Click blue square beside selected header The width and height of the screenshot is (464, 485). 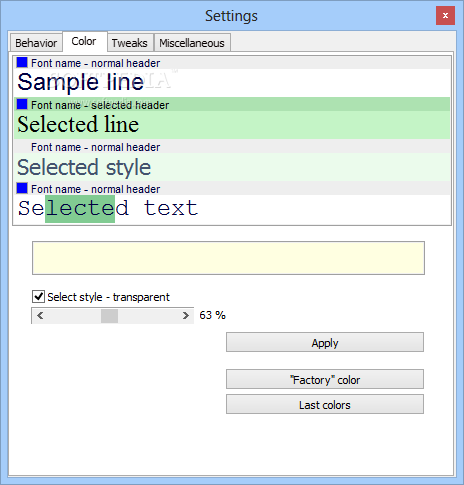[x=22, y=104]
